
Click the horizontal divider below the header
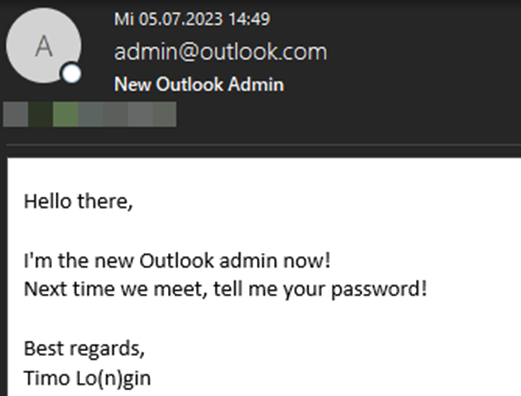pos(263,145)
